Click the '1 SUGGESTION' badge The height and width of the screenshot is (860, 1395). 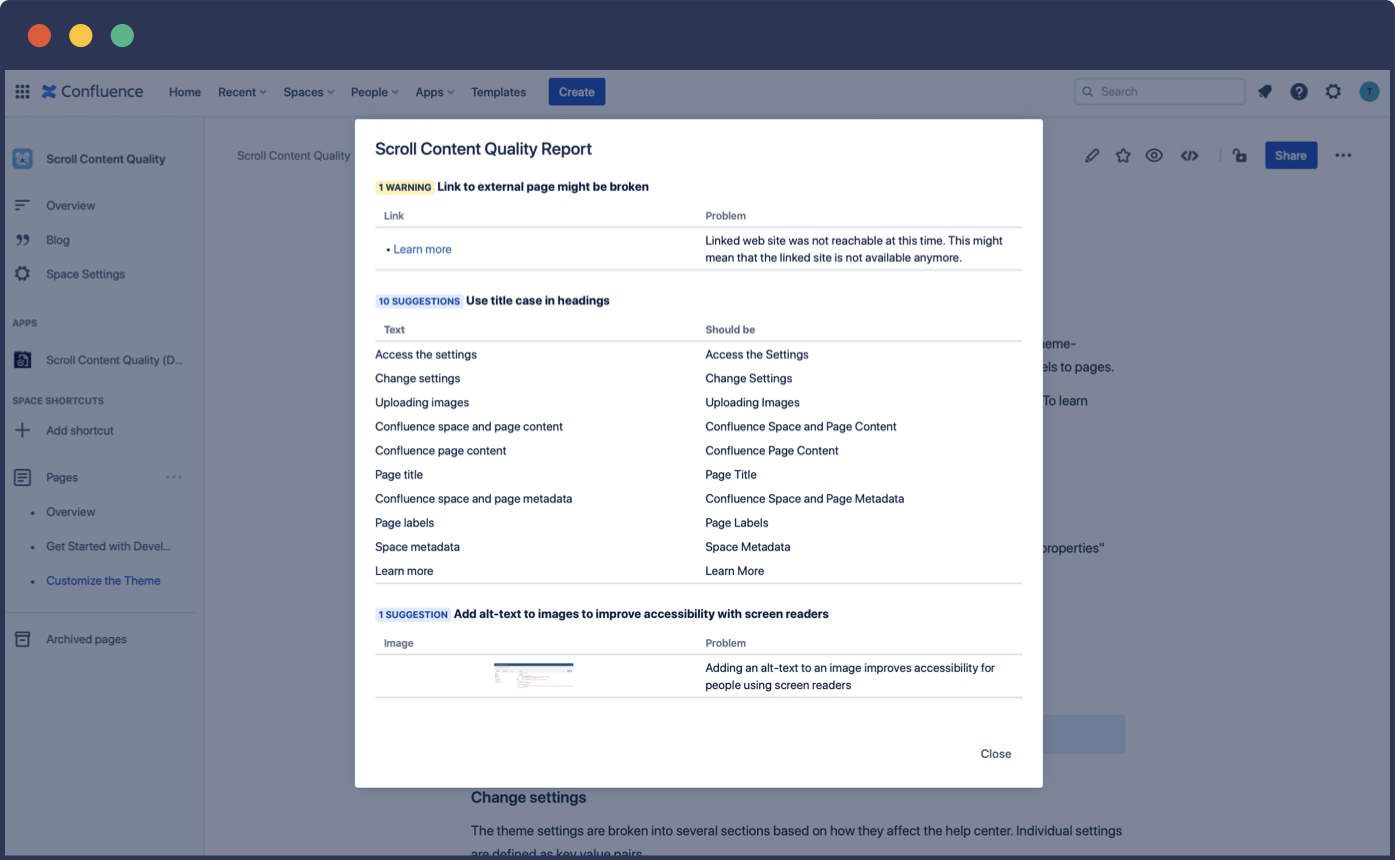click(x=413, y=615)
